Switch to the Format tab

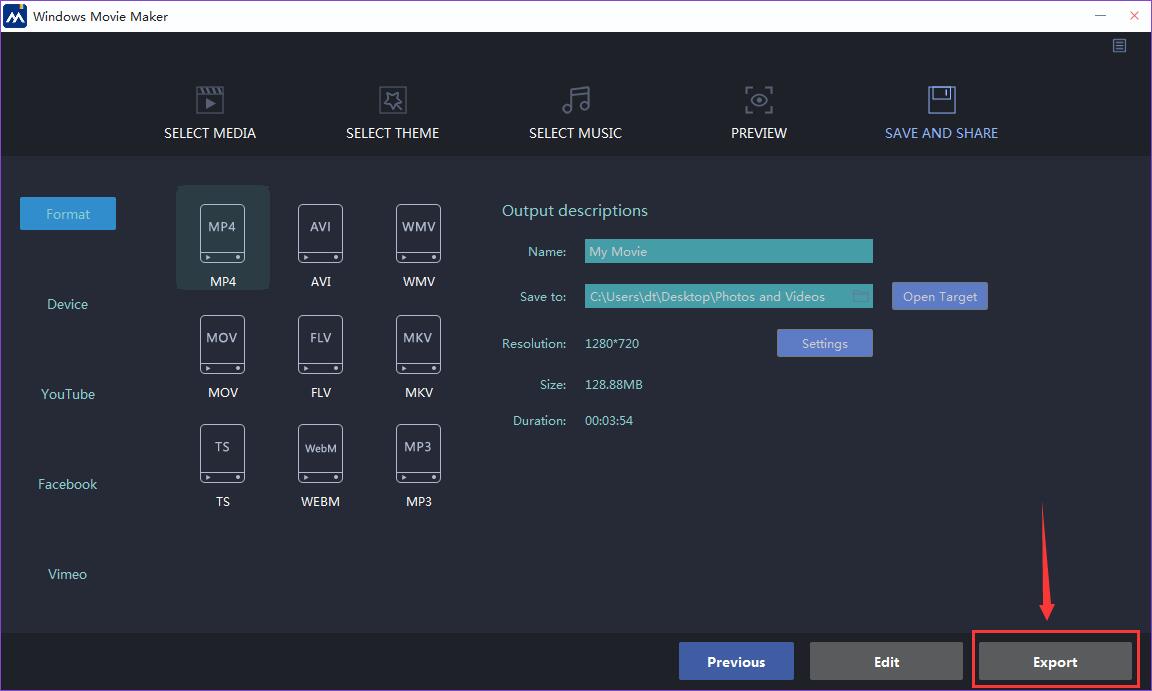point(68,214)
